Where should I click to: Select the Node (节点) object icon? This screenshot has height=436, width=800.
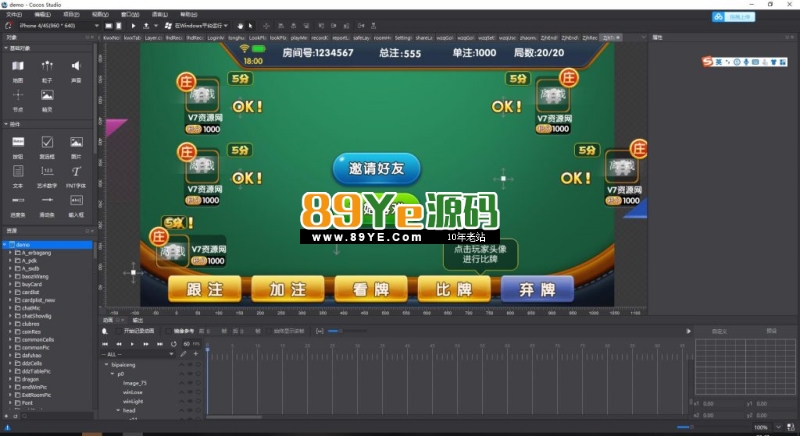(18, 95)
